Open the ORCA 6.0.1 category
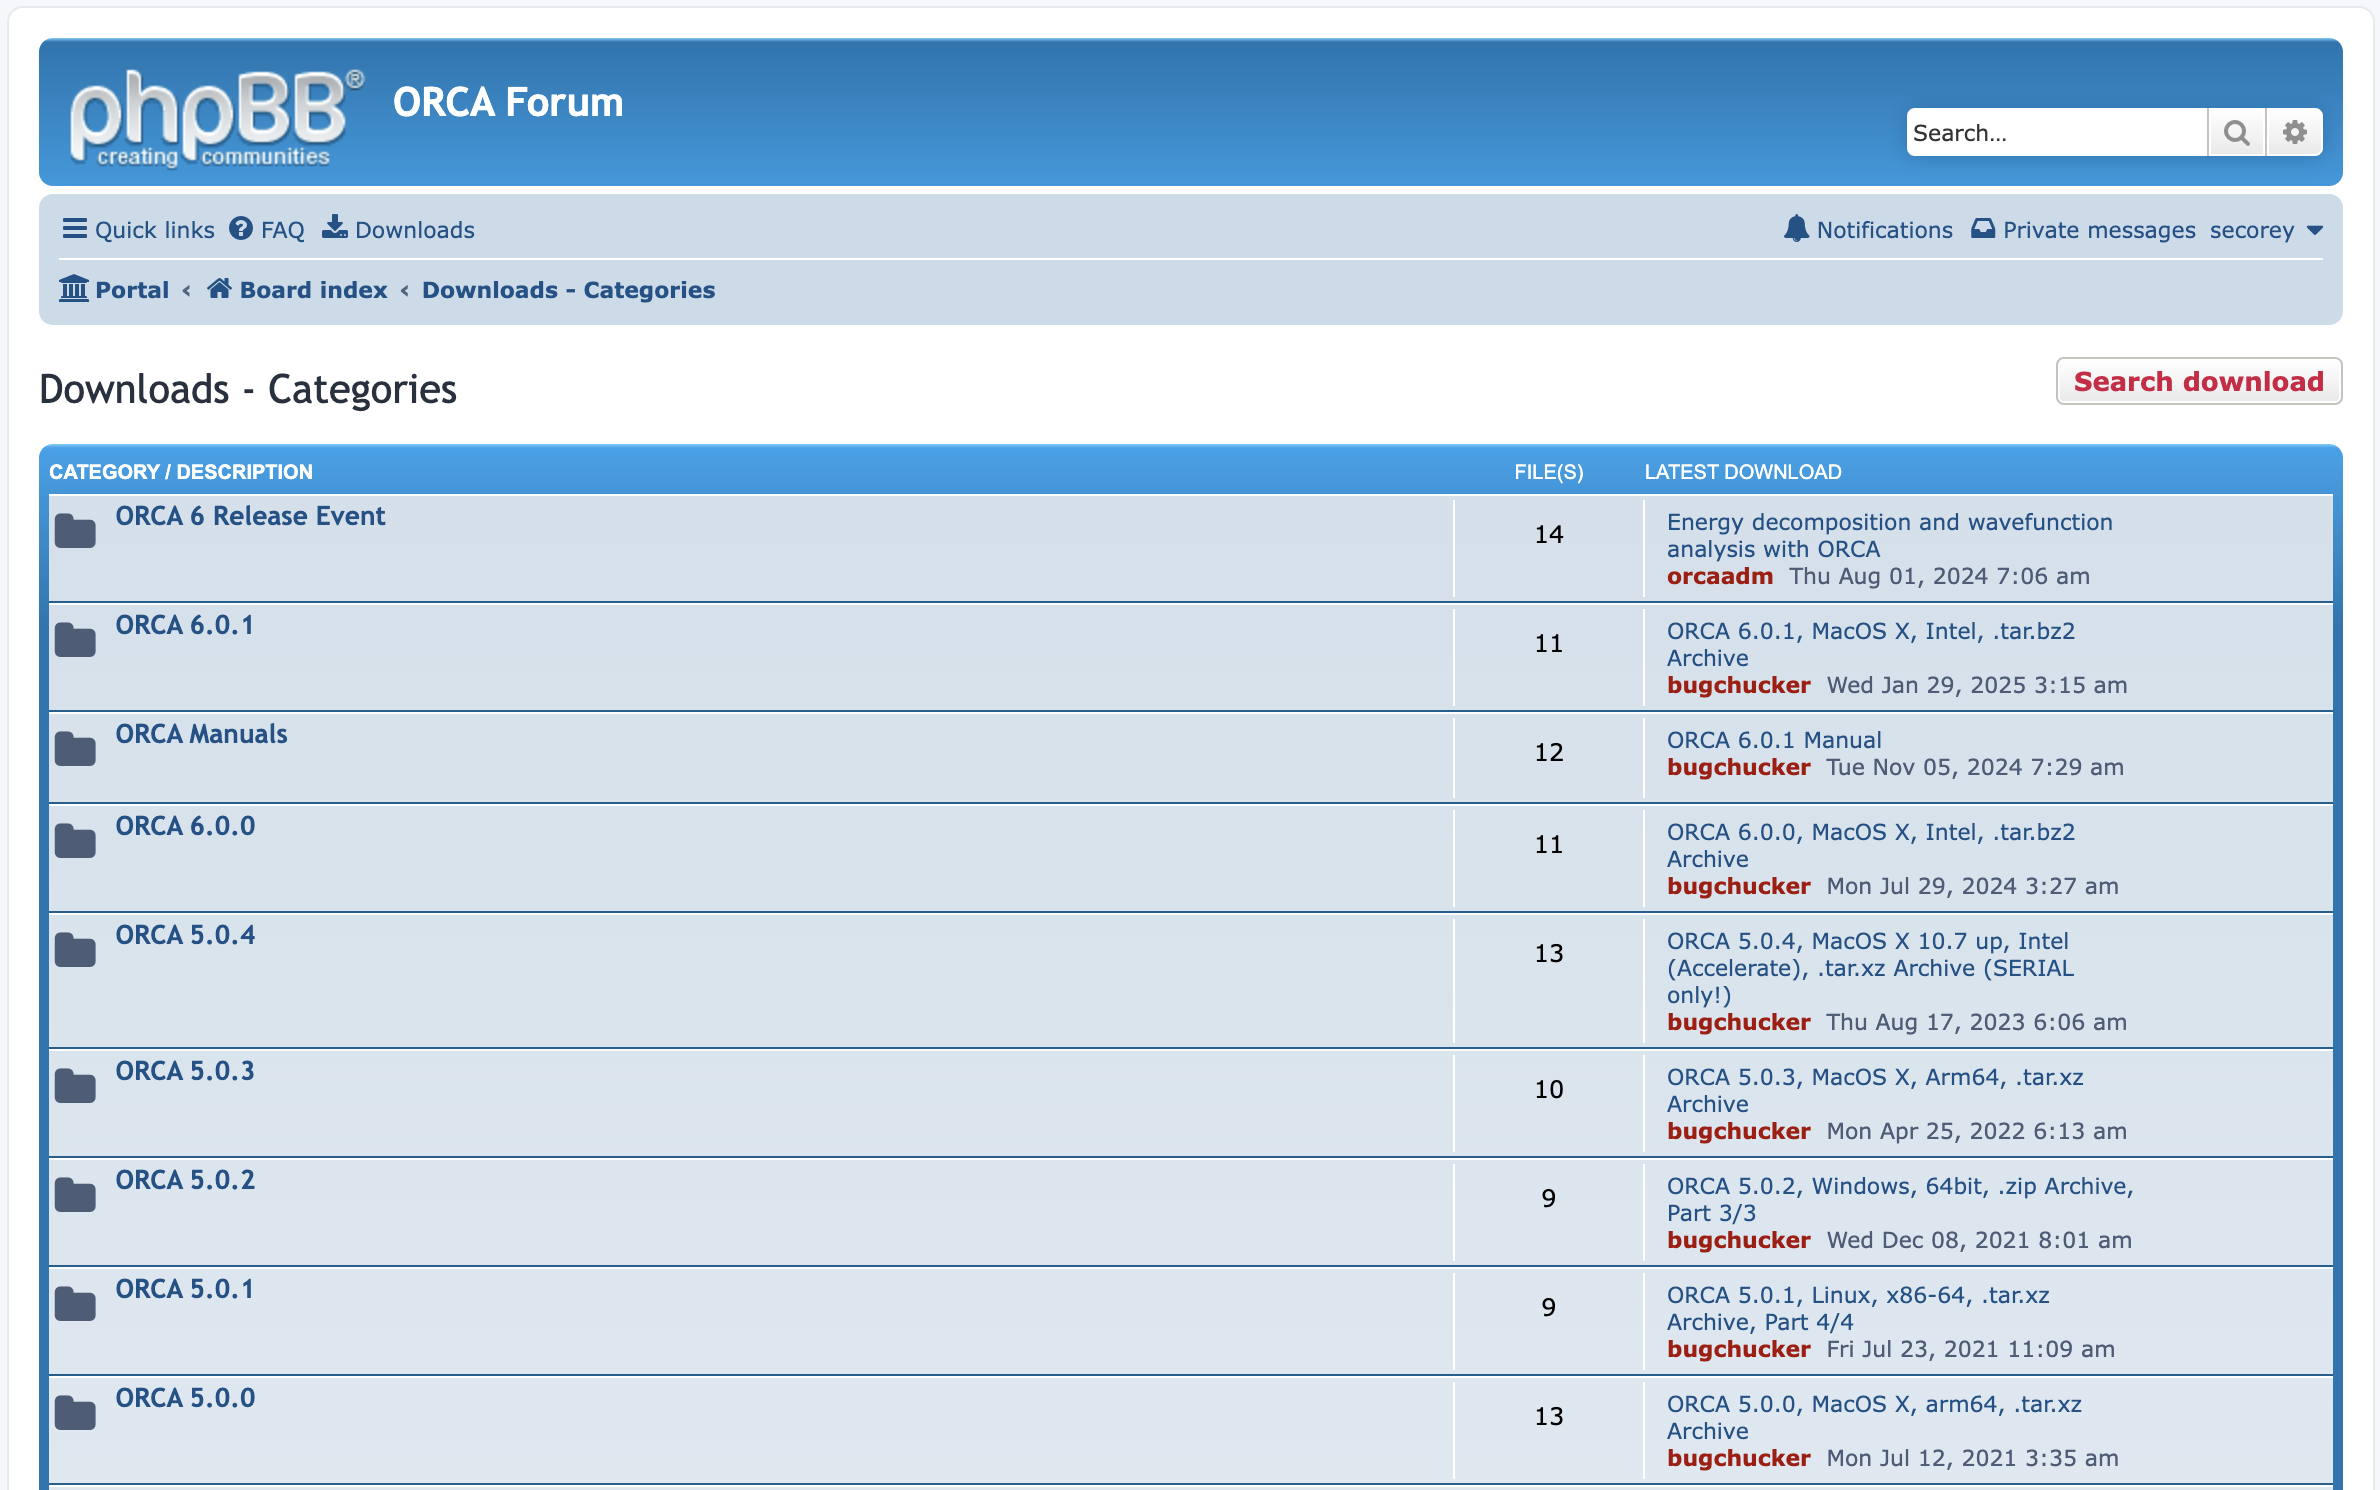Screen dimensions: 2380x1490 point(184,625)
